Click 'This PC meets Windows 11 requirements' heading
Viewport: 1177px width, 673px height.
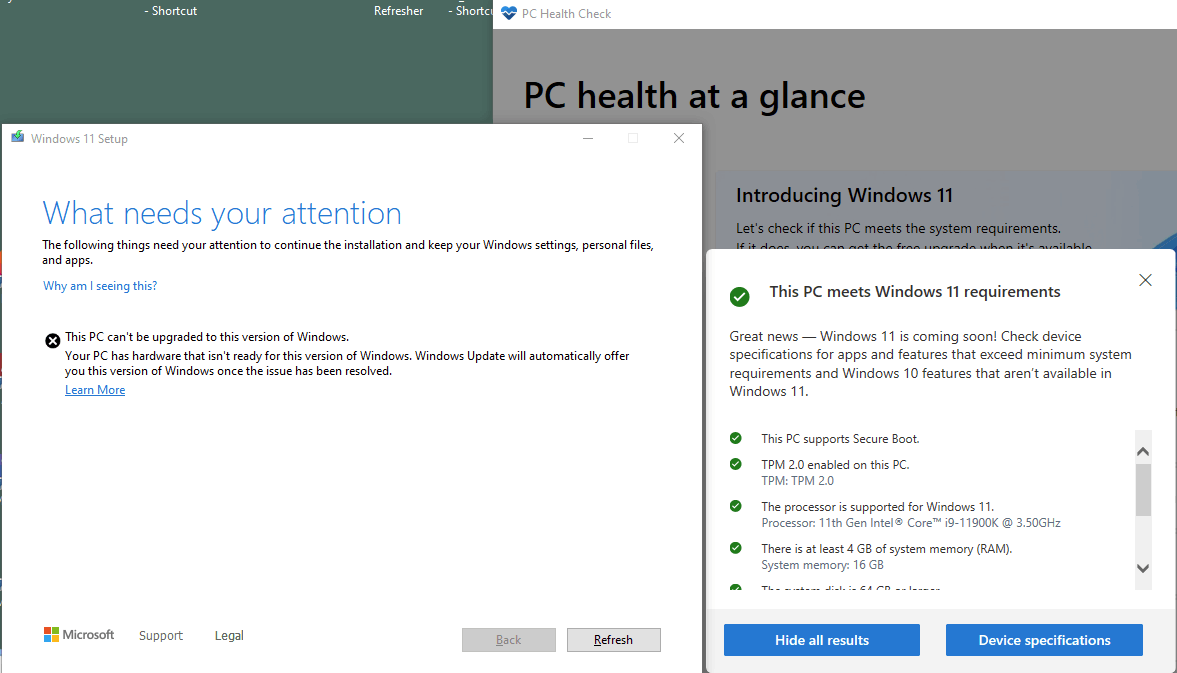(x=914, y=292)
